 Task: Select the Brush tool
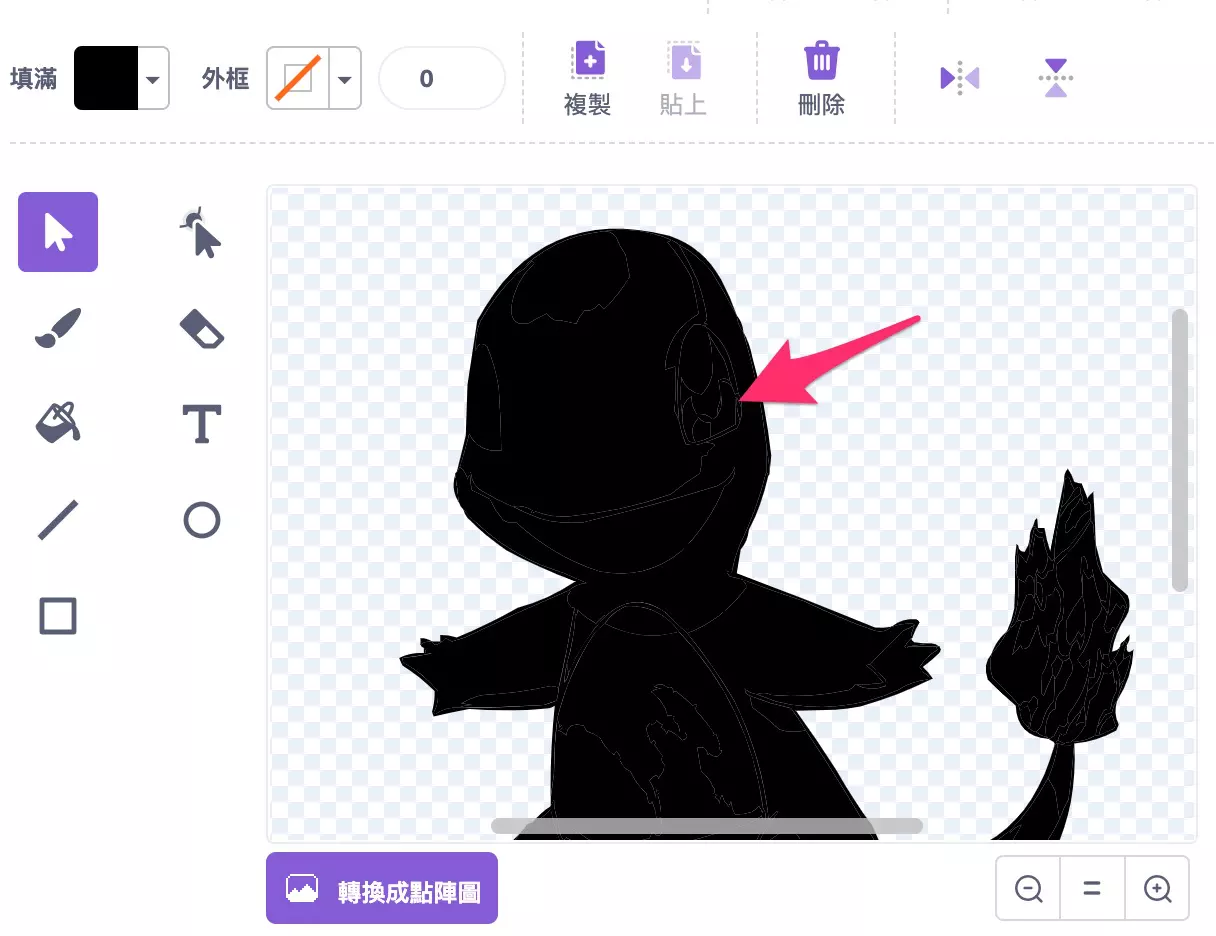(57, 328)
